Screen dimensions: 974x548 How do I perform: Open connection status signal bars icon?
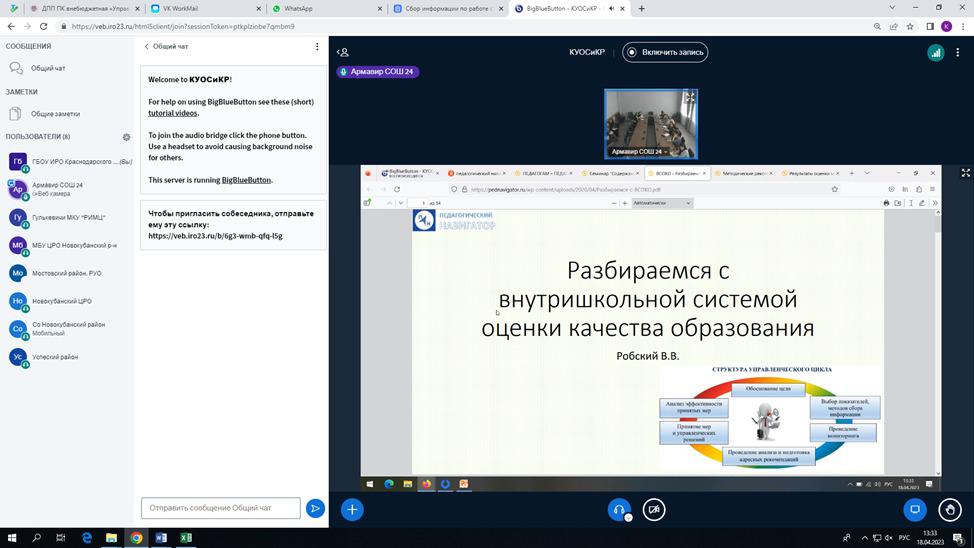tap(935, 53)
